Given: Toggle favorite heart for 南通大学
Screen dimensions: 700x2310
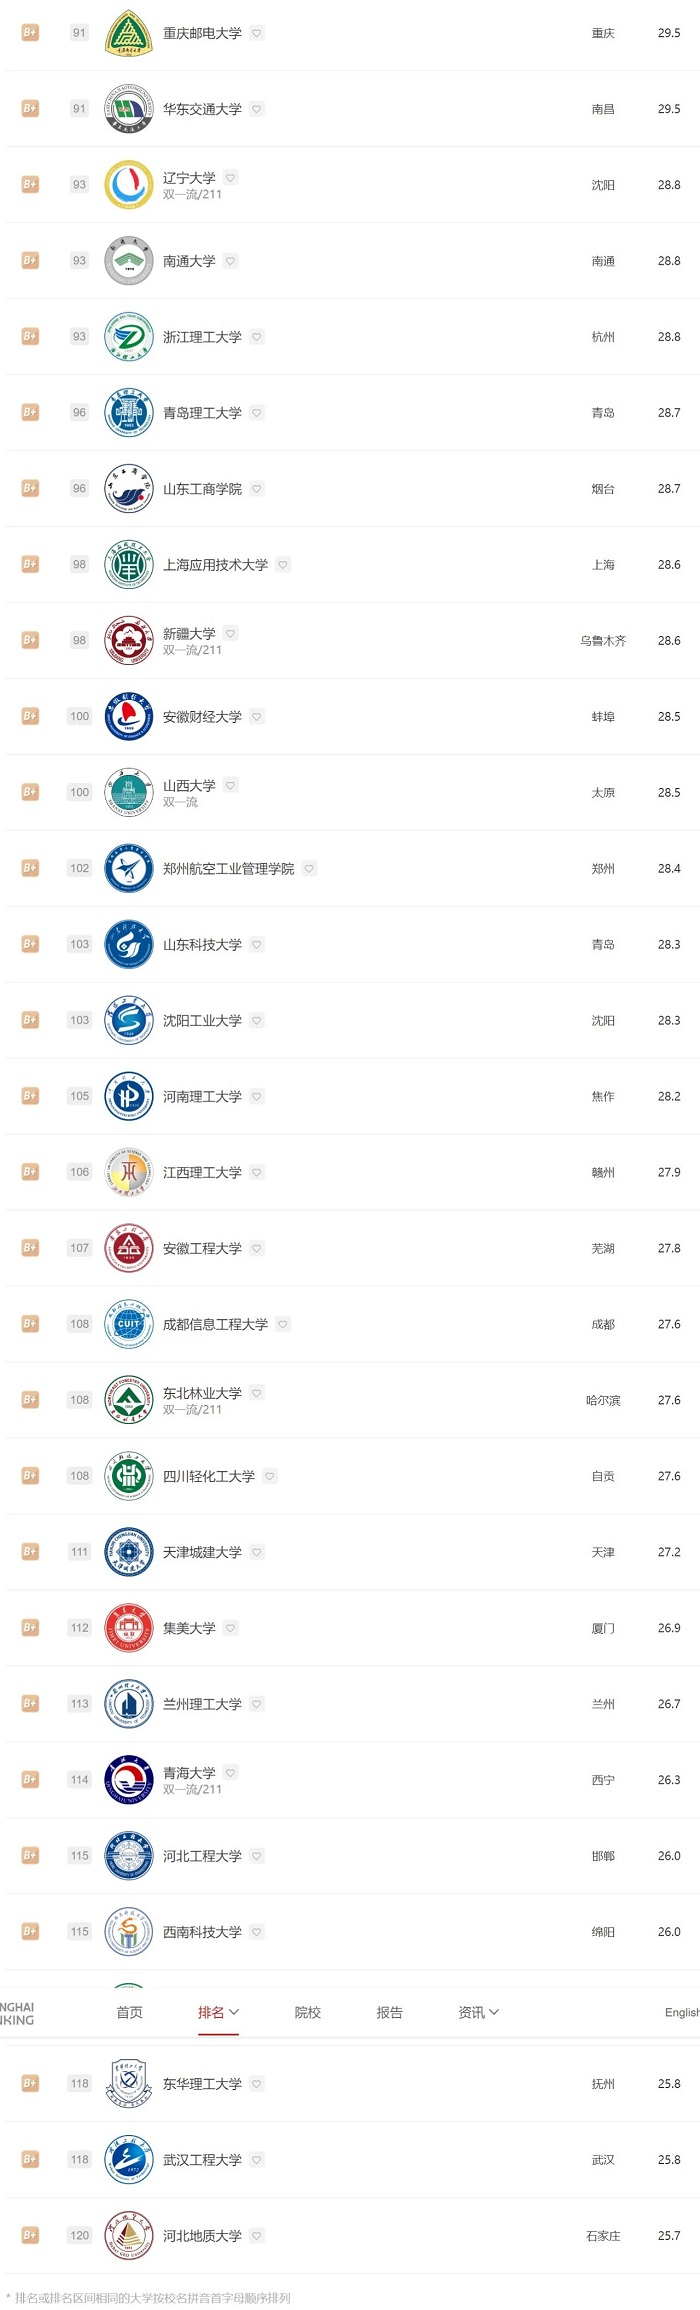Looking at the screenshot, I should 231,261.
